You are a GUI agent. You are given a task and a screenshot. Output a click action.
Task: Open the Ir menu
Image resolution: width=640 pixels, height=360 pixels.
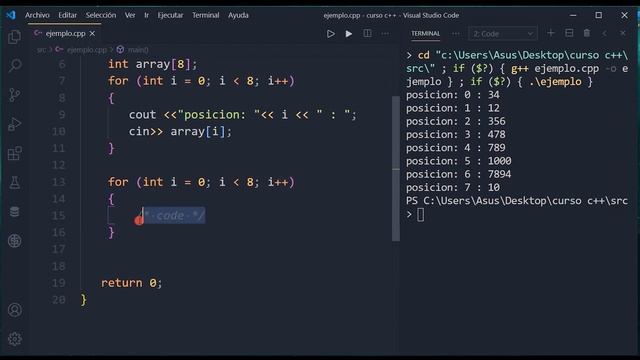146,15
